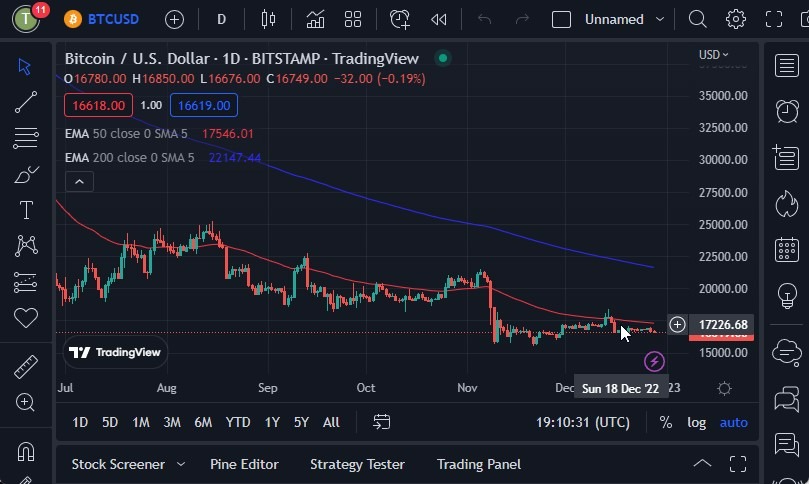Toggle auto scale
This screenshot has height=484, width=809.
pos(734,423)
